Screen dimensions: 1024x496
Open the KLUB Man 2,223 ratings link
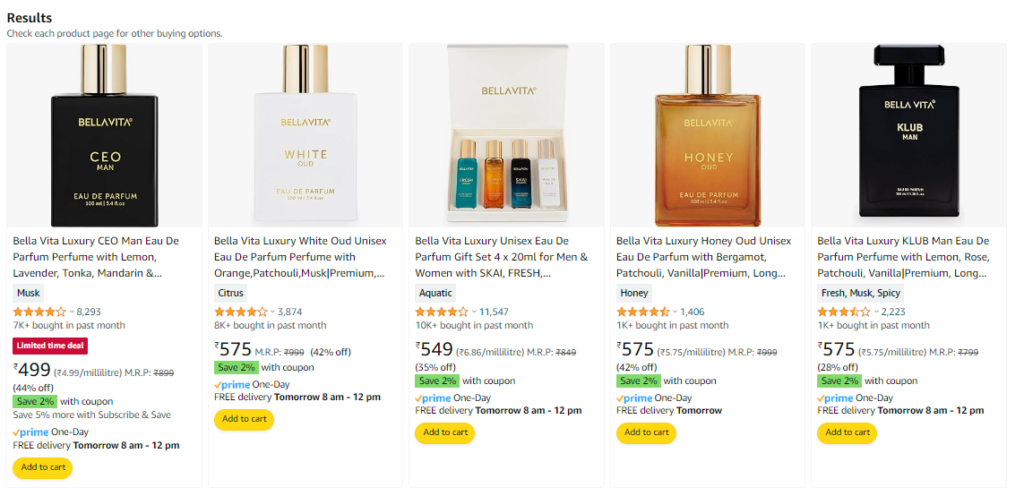coord(892,312)
